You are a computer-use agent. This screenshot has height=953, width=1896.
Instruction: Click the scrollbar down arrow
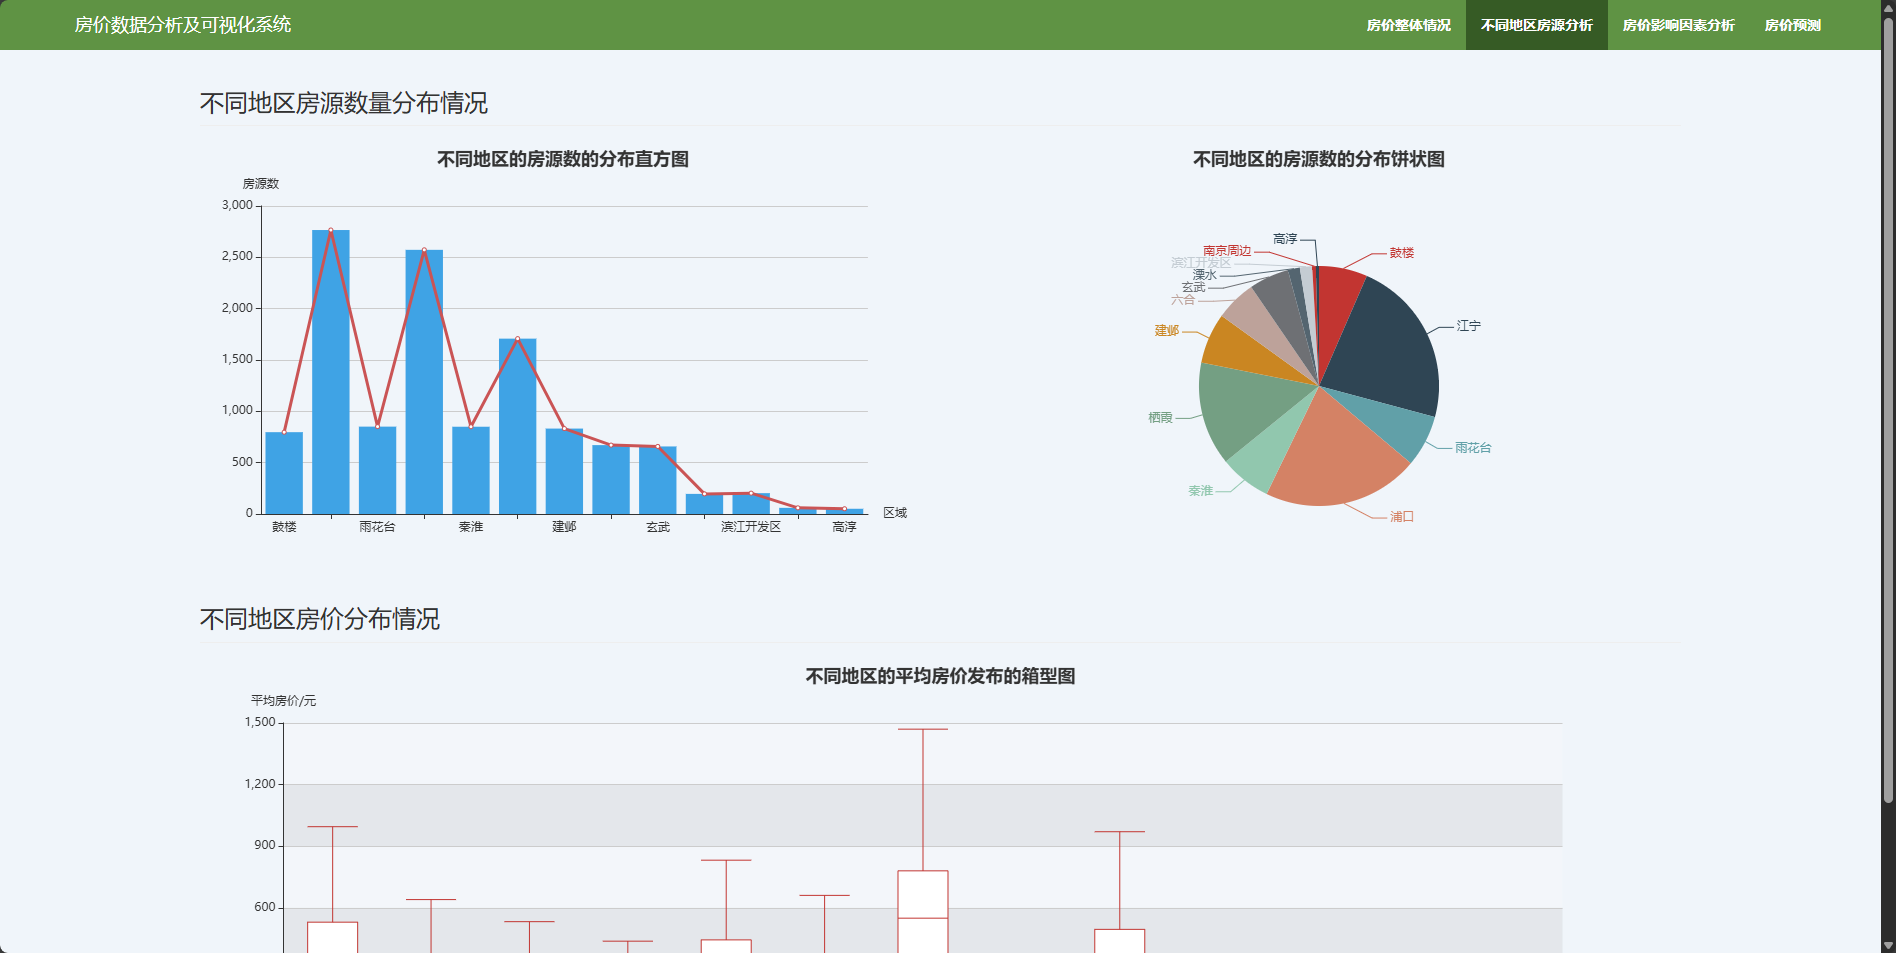(x=1888, y=945)
